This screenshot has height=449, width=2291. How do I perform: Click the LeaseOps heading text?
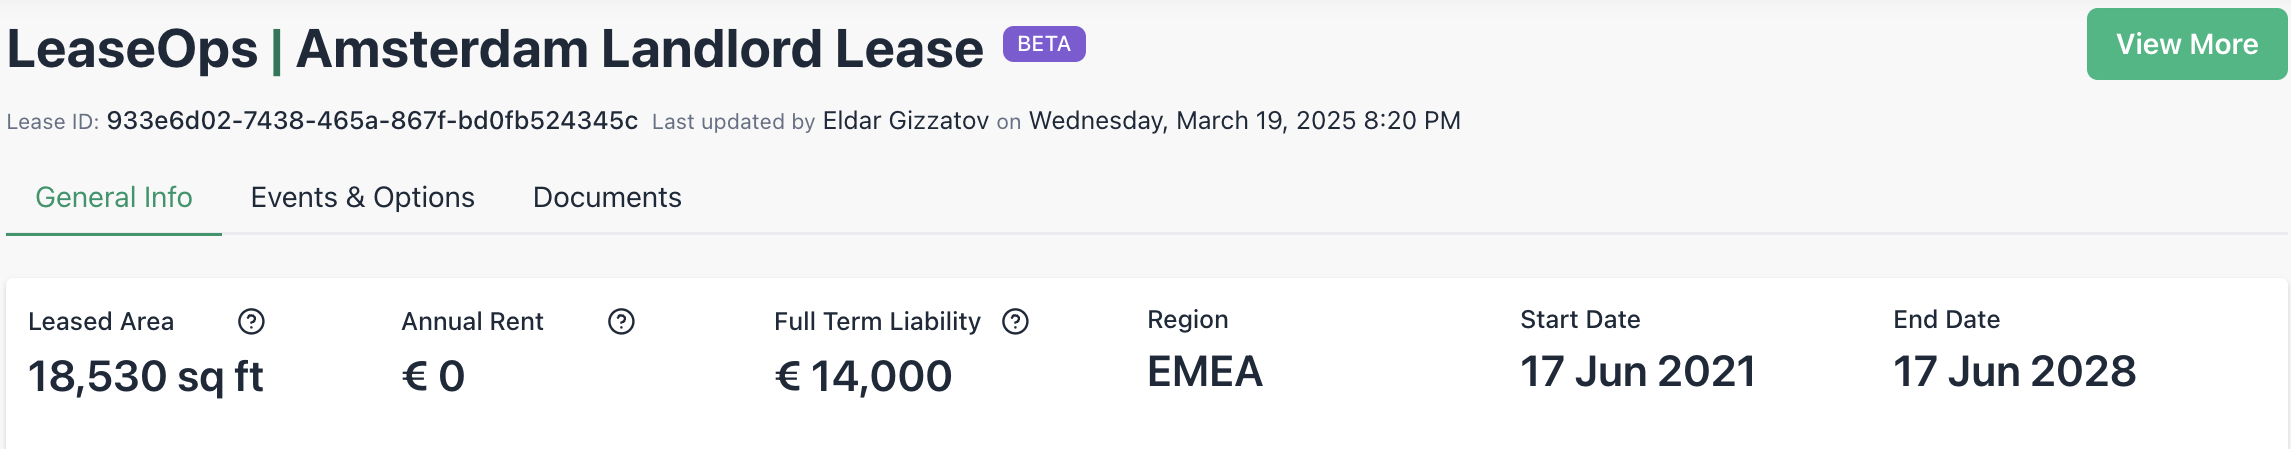pos(133,49)
